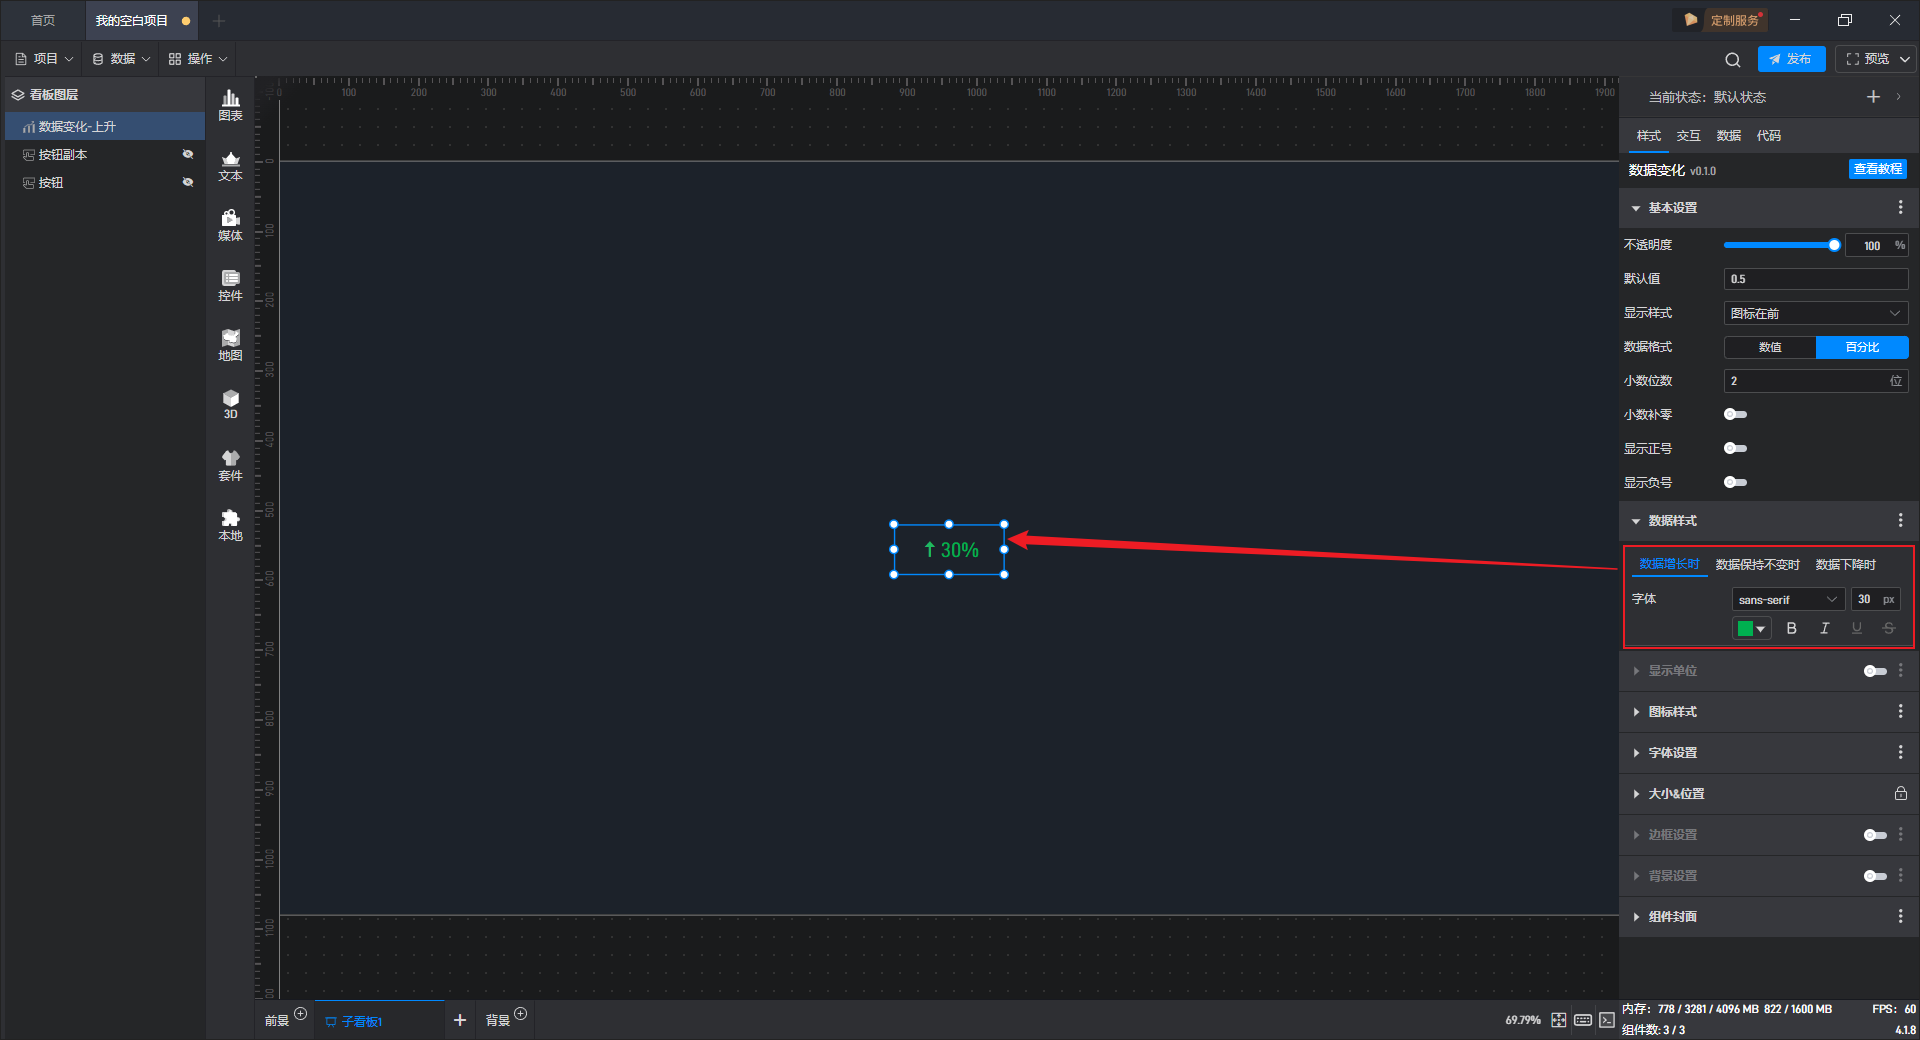Select the 地图 map components icon

(230, 345)
